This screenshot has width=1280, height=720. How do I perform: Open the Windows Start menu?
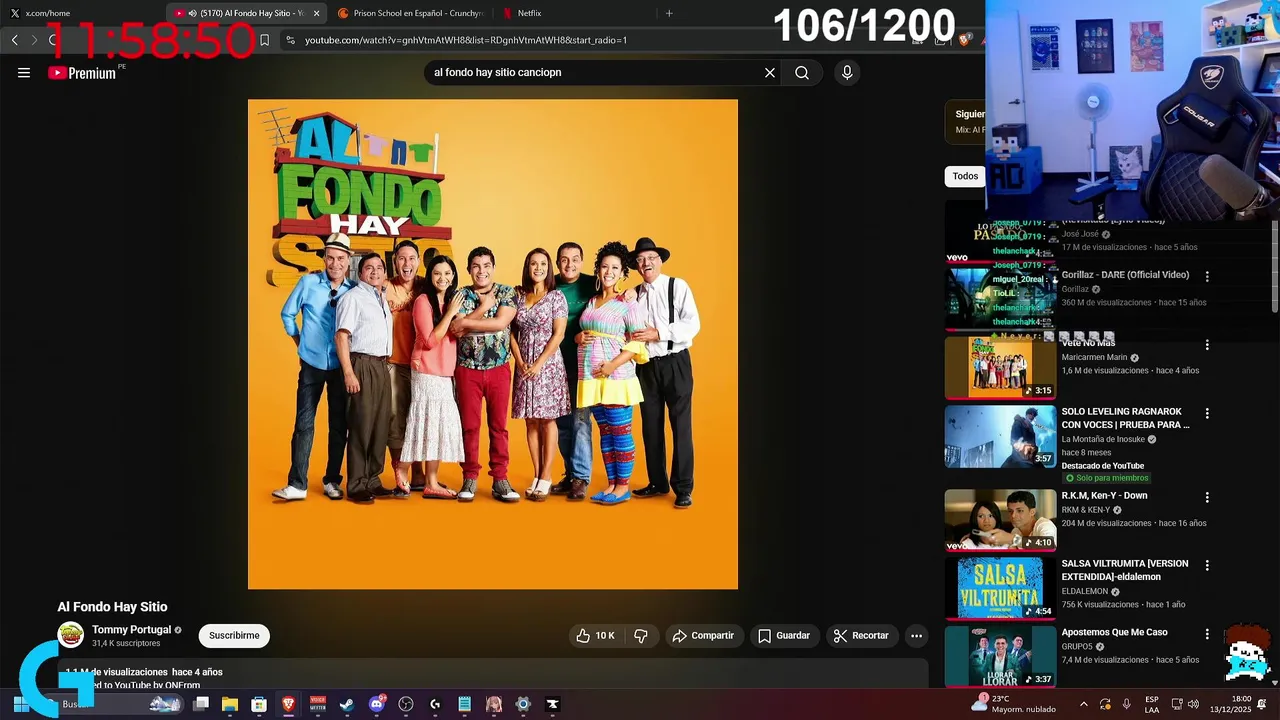tap(20, 704)
